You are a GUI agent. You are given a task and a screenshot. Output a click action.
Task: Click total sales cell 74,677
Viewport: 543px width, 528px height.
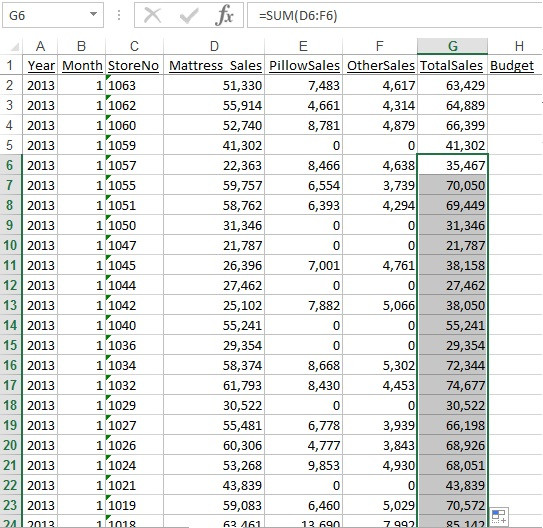click(x=453, y=385)
